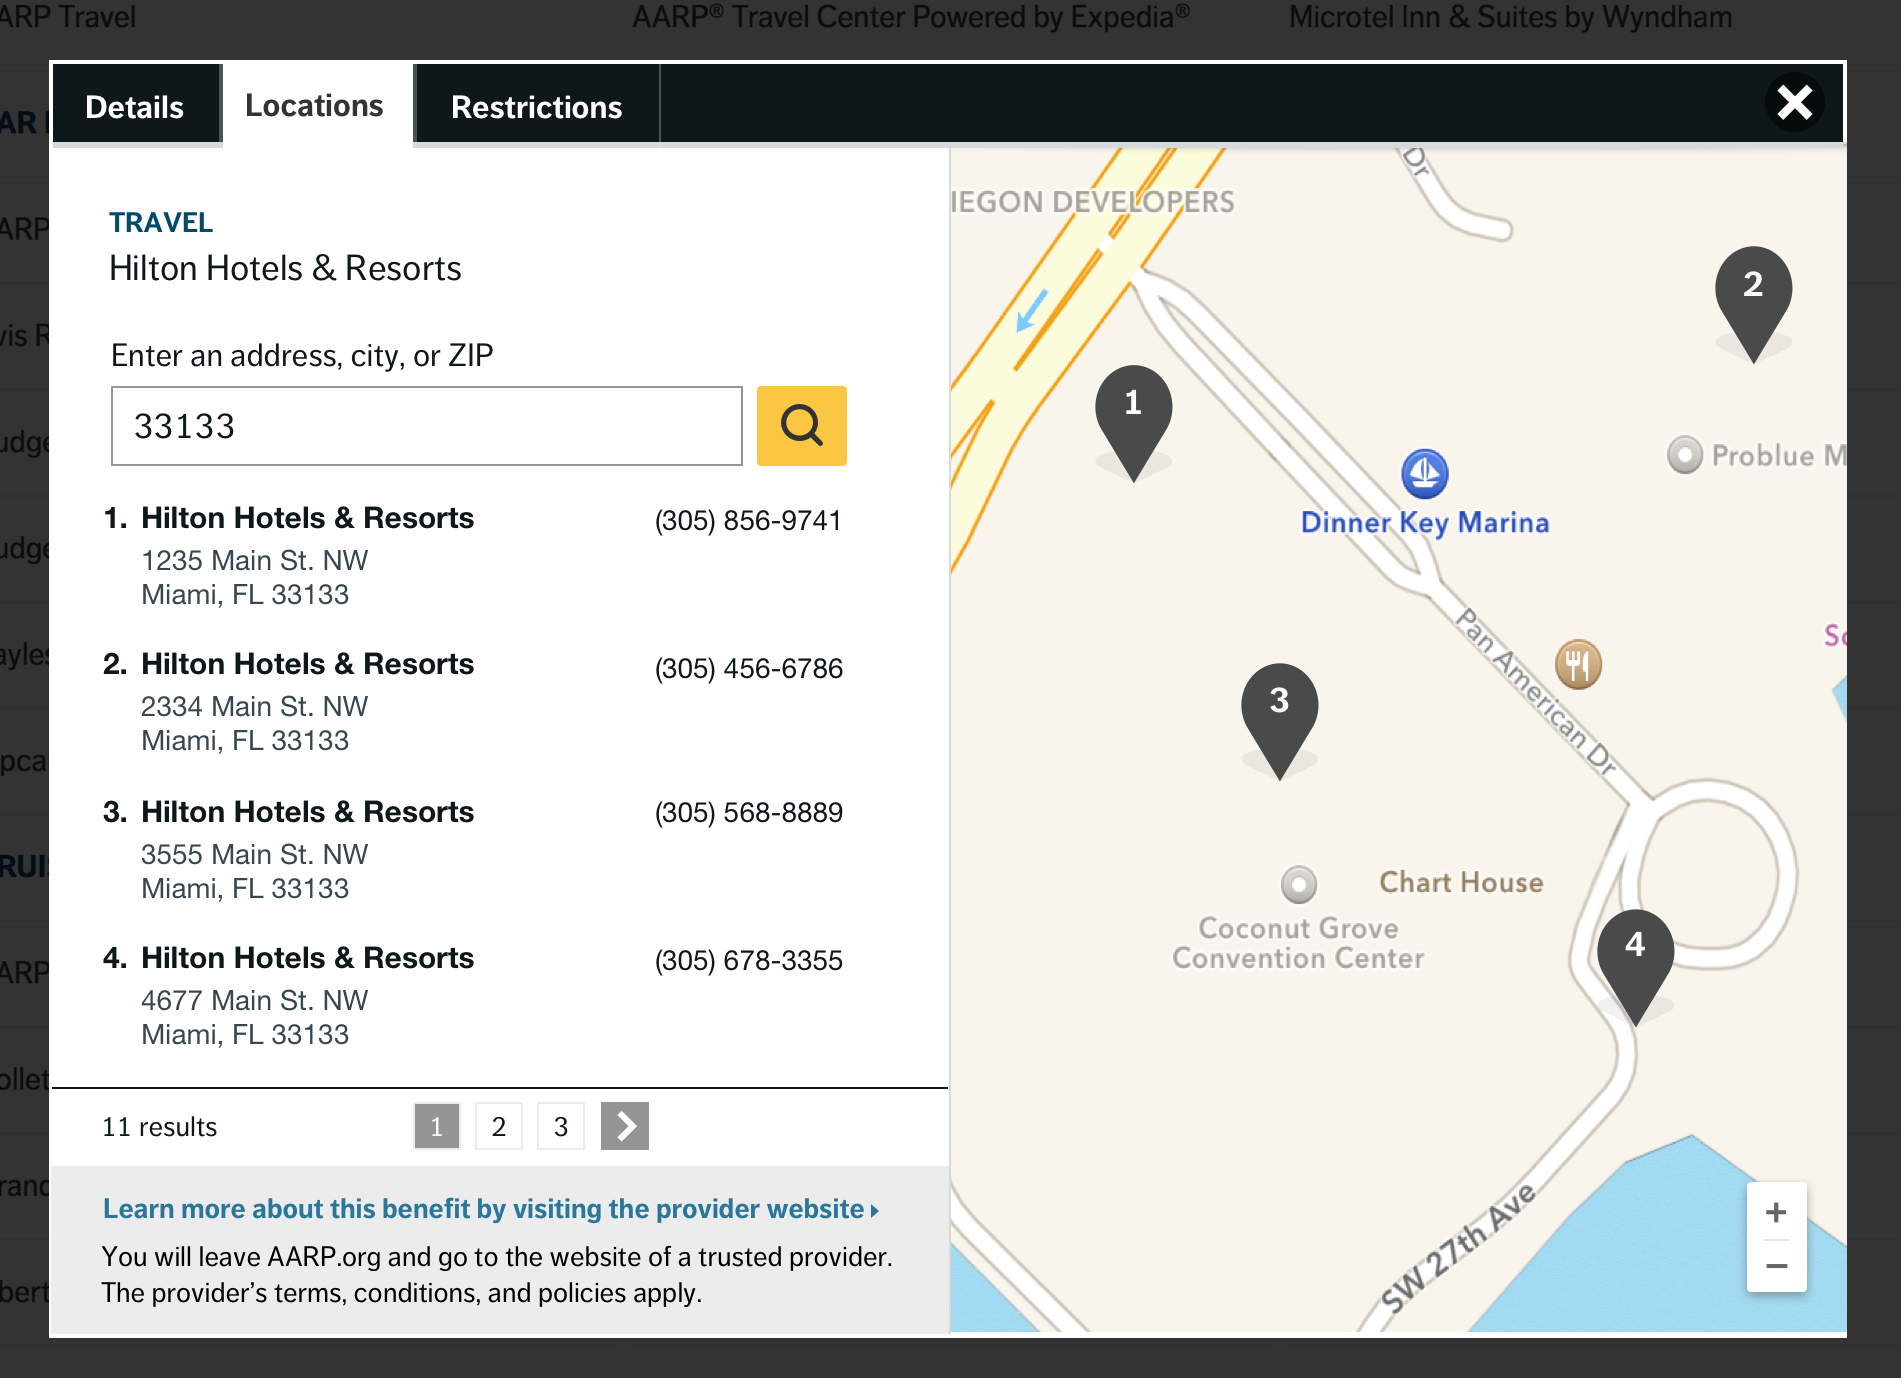Click the yellow search magnifying glass icon
The width and height of the screenshot is (1901, 1378).
tap(801, 426)
